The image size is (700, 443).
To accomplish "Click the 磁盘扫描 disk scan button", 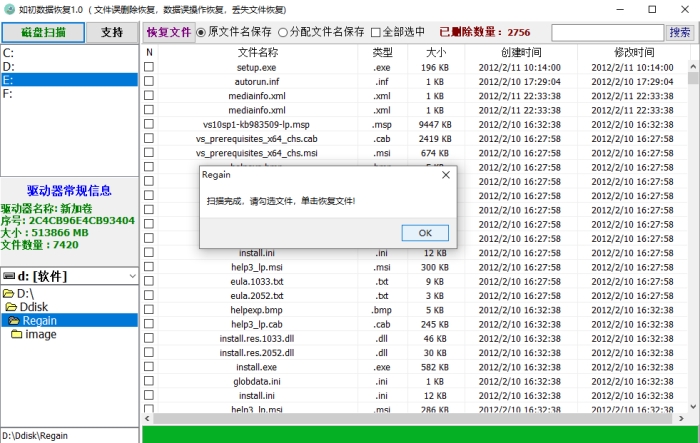I will (43, 33).
